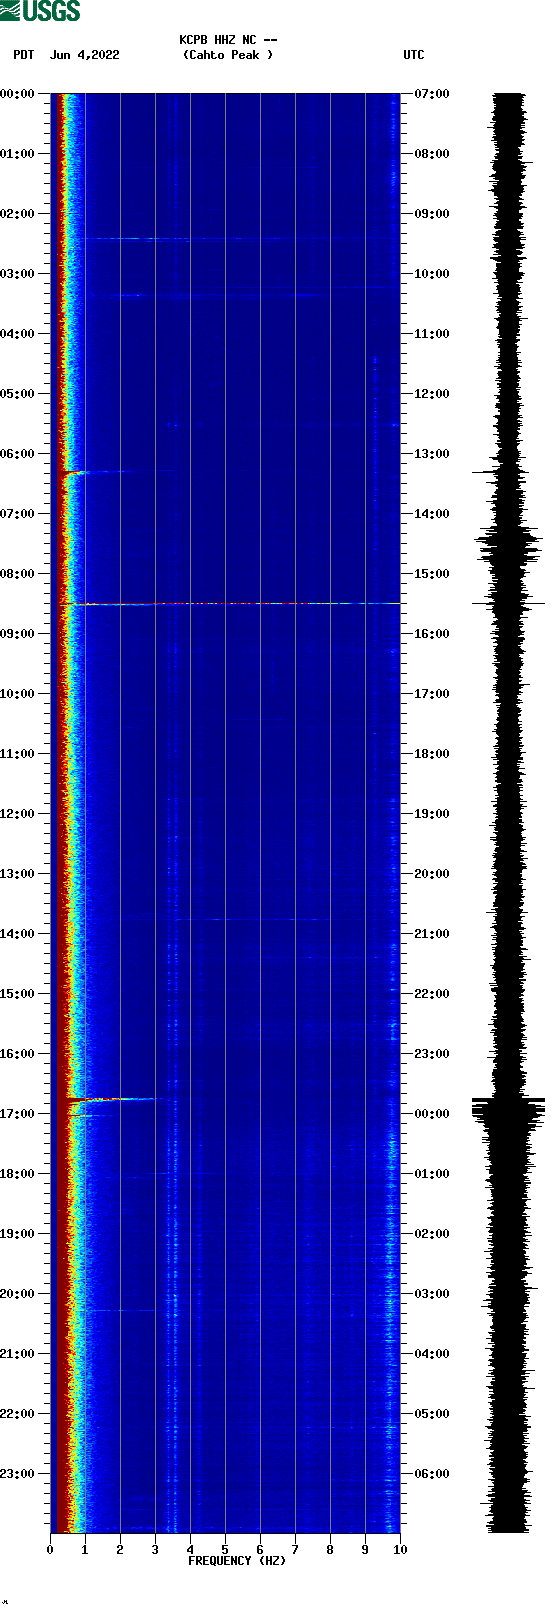Click the 06:00 UTC time label
Viewport: 552px width, 1613px height.
point(432,1474)
